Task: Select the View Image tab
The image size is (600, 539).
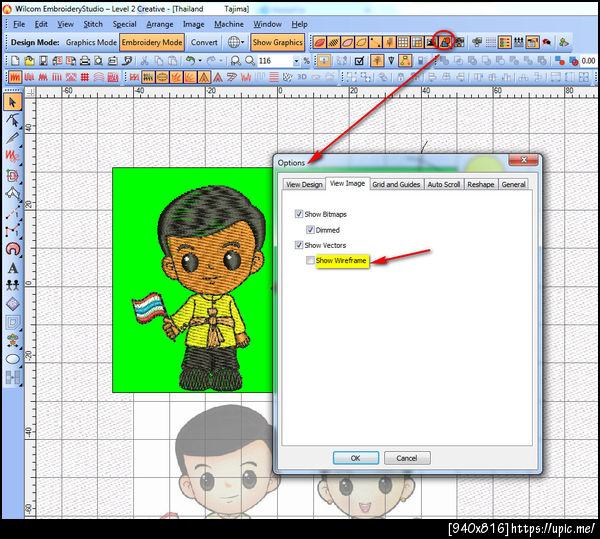Action: tap(347, 184)
